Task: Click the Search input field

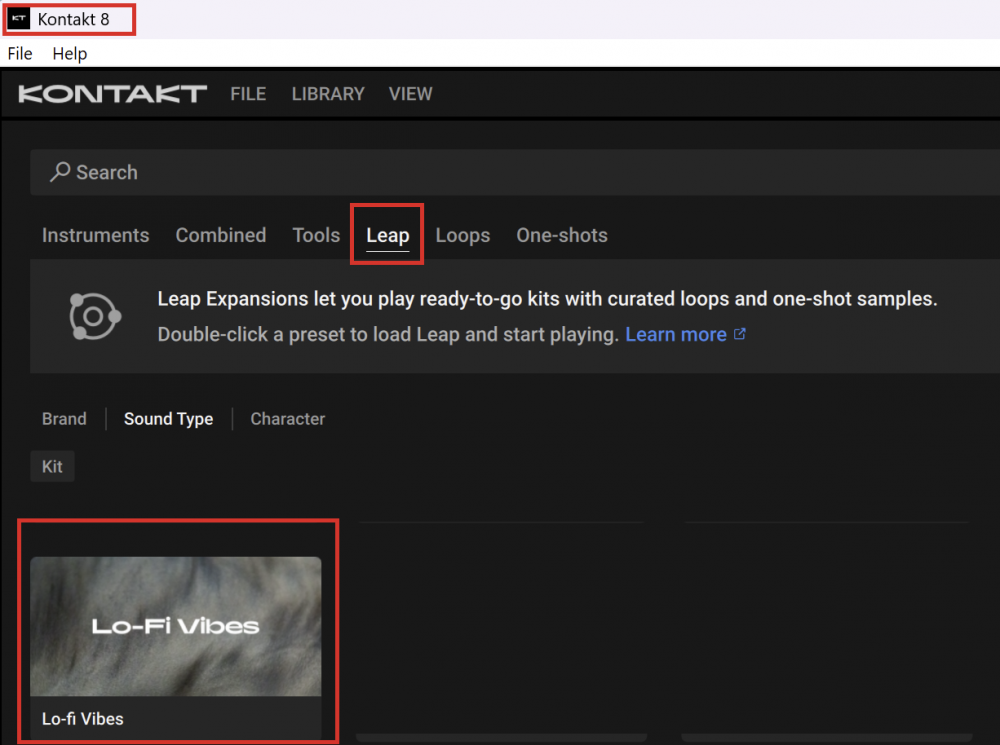Action: (x=515, y=172)
